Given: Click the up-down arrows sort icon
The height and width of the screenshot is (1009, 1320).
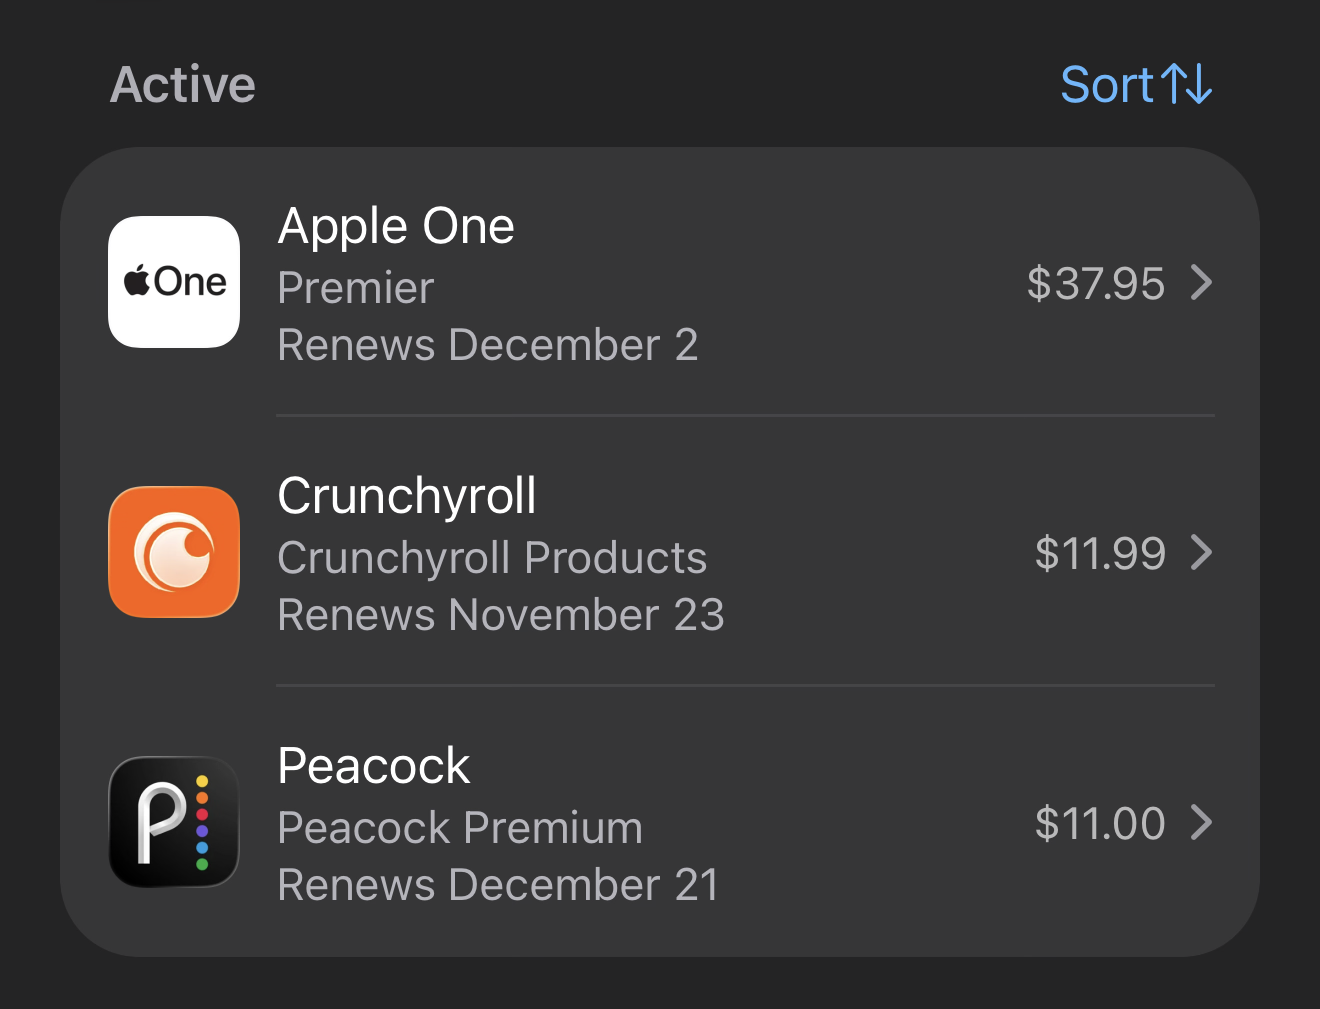Looking at the screenshot, I should pos(1187,84).
